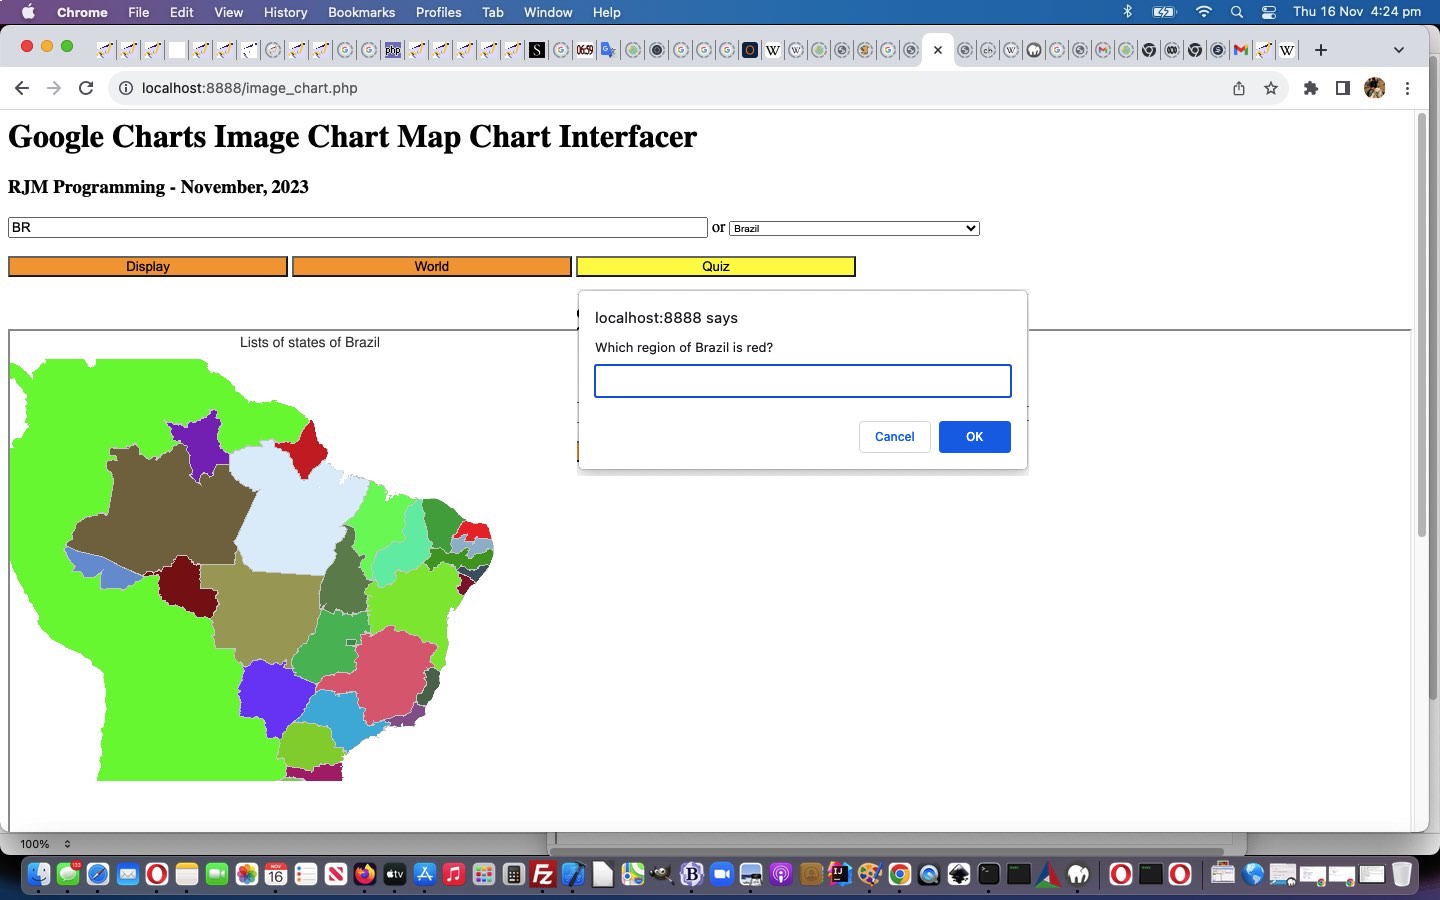Reload the current page
1440x900 pixels.
pos(86,88)
